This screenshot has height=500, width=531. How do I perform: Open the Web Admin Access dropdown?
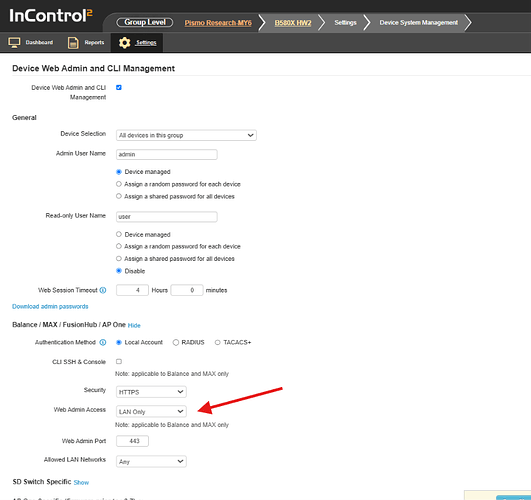click(x=151, y=411)
